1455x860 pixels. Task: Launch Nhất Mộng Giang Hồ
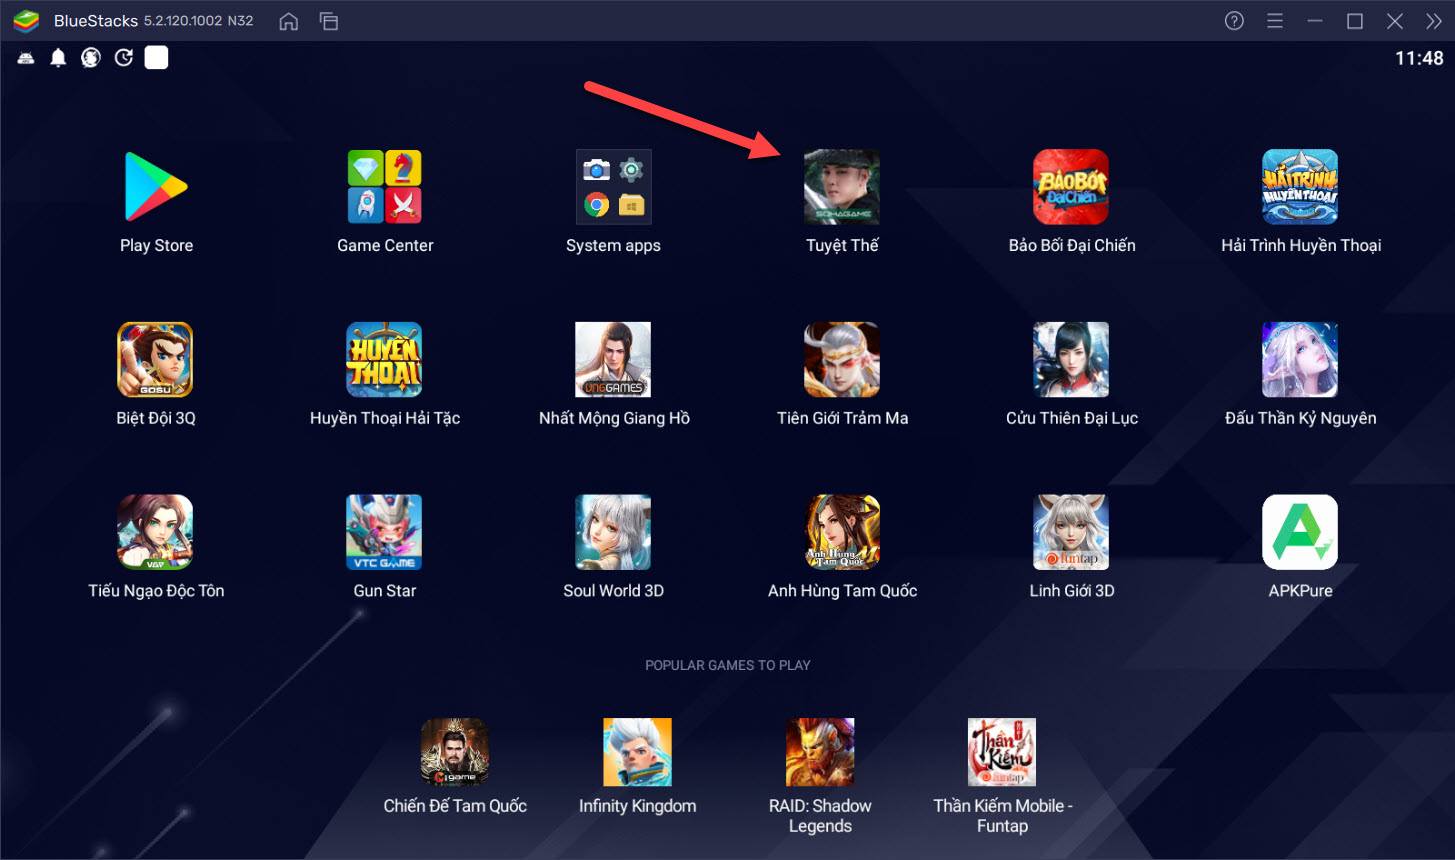(613, 360)
